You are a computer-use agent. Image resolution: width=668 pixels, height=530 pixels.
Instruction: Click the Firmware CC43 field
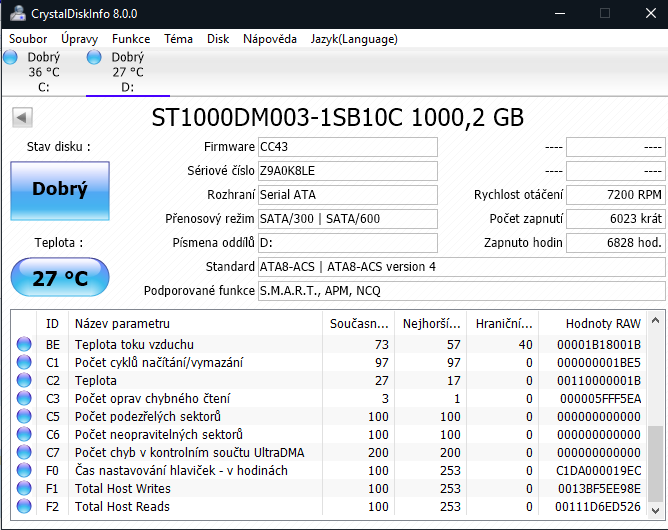pos(347,147)
